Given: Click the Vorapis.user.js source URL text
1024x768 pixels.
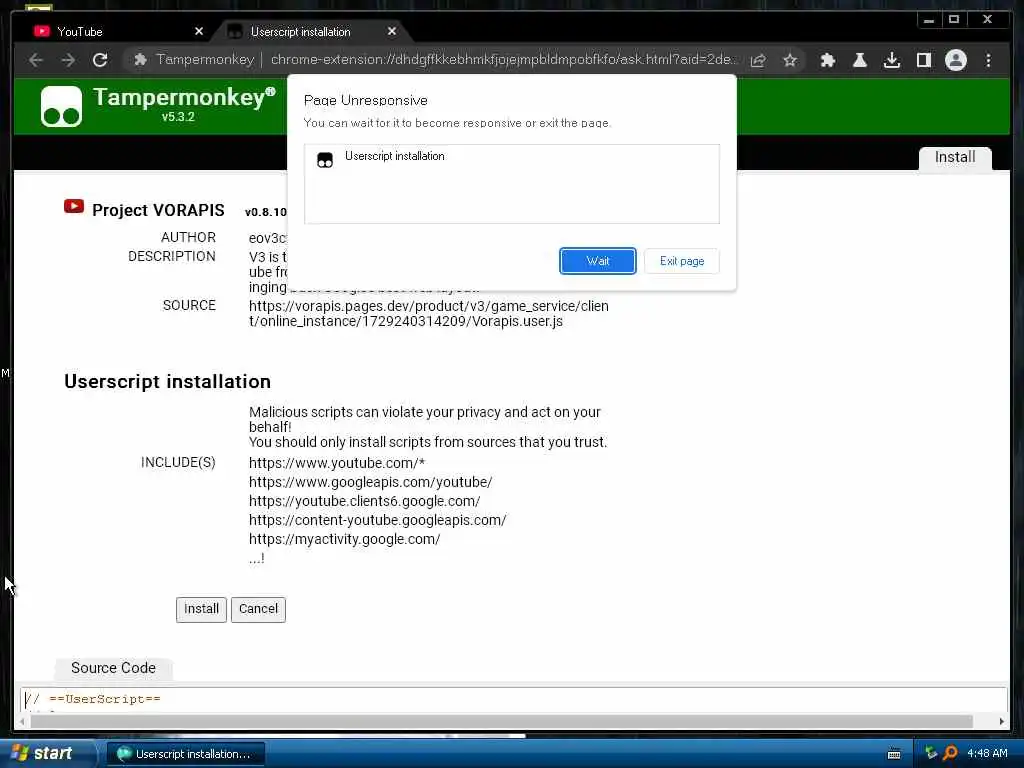Looking at the screenshot, I should [428, 313].
